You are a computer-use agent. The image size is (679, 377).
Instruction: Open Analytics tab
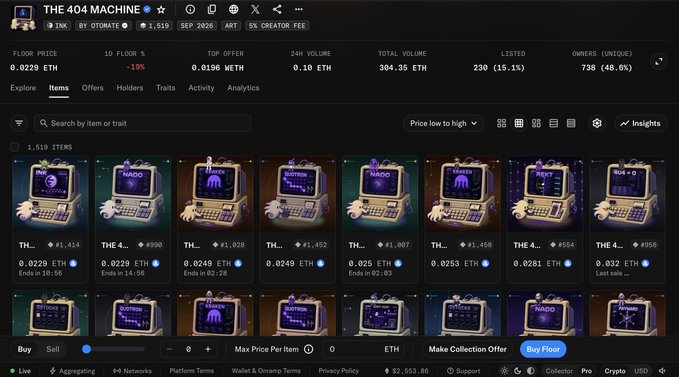click(x=243, y=88)
